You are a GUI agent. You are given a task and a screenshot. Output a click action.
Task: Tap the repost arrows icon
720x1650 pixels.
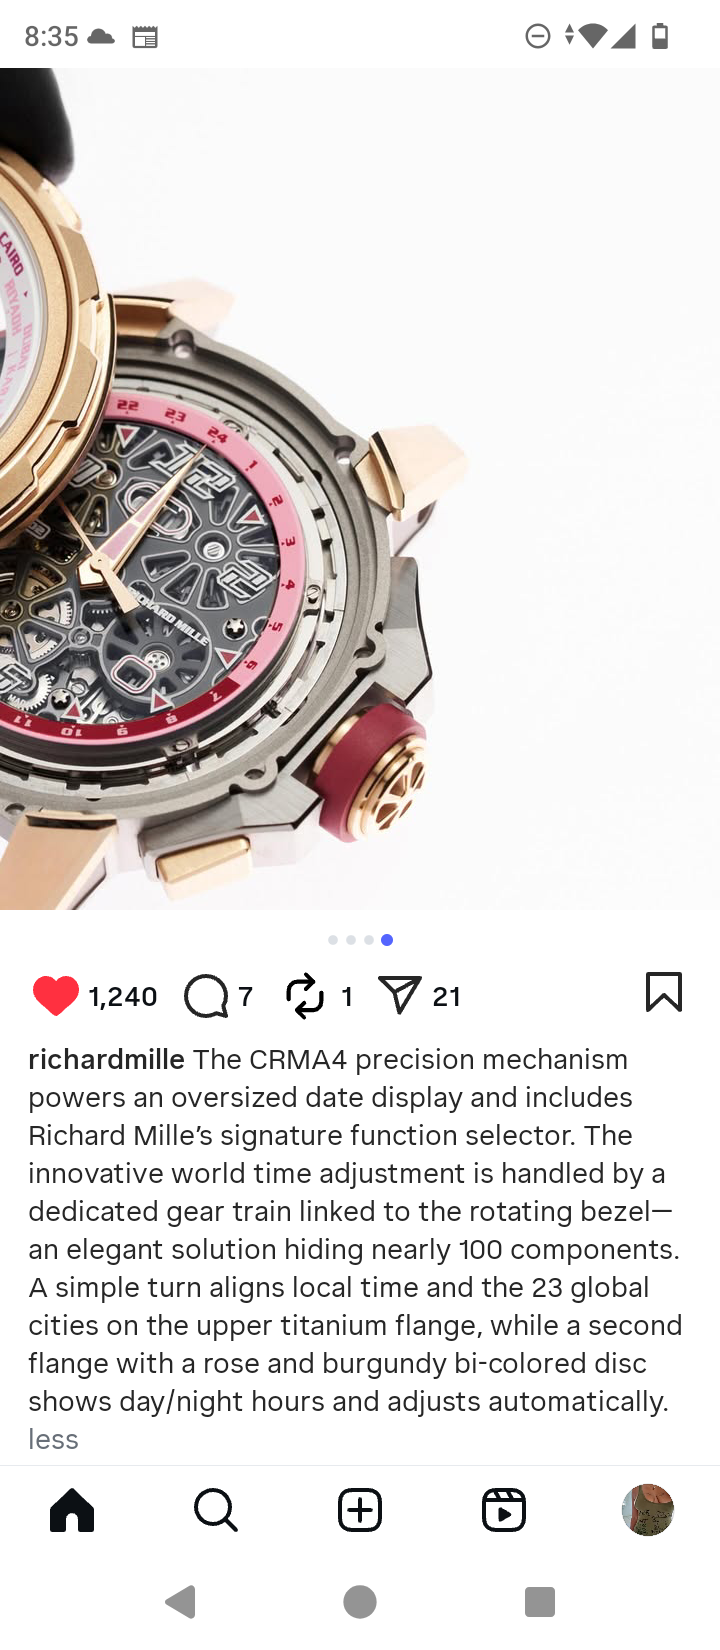pyautogui.click(x=305, y=996)
